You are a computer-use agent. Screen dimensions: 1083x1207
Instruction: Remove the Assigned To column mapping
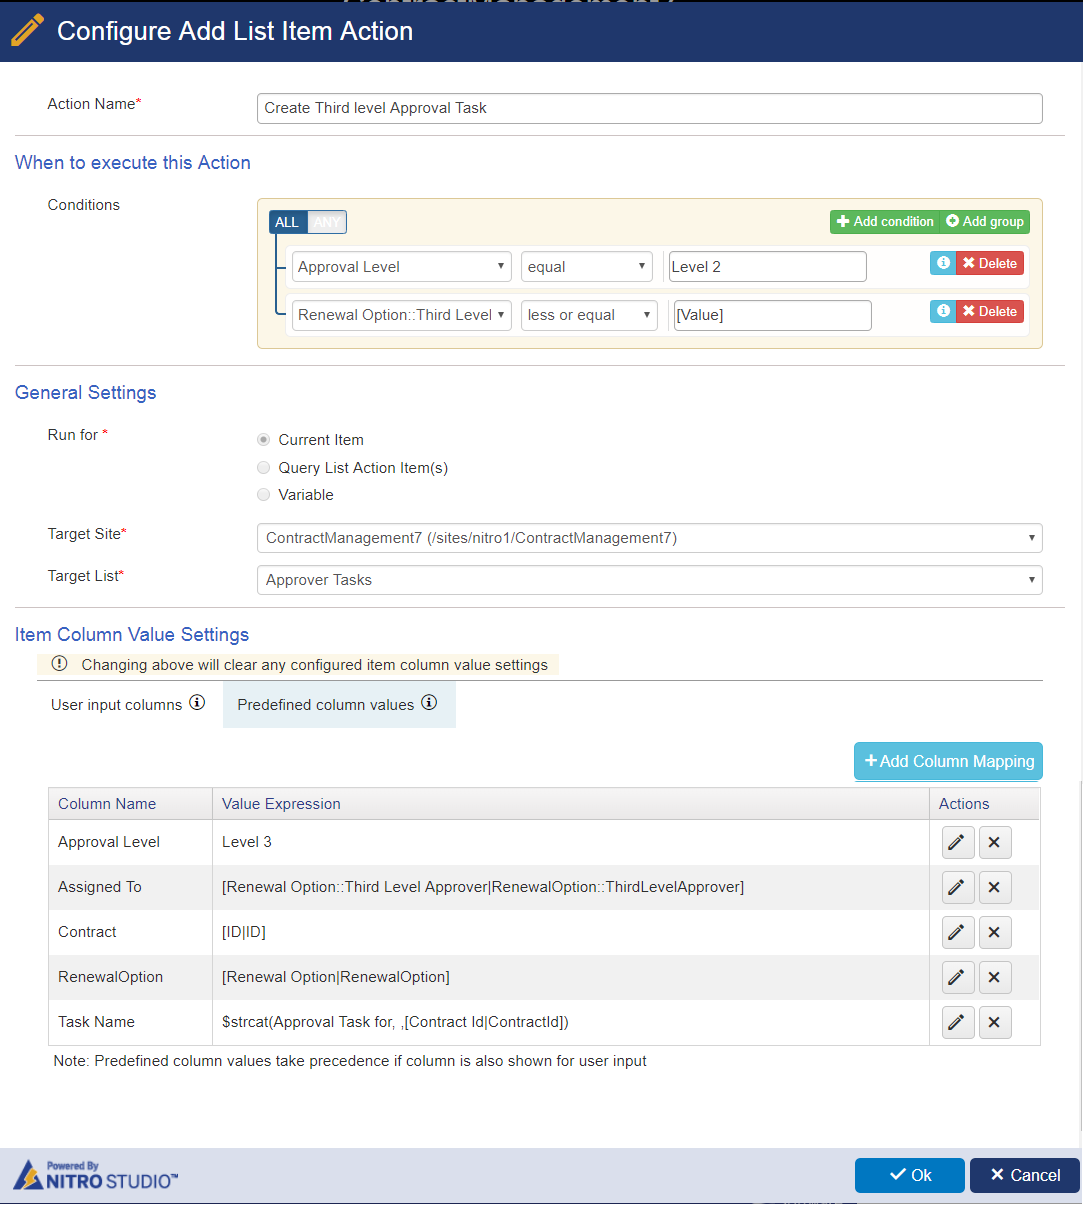click(995, 887)
